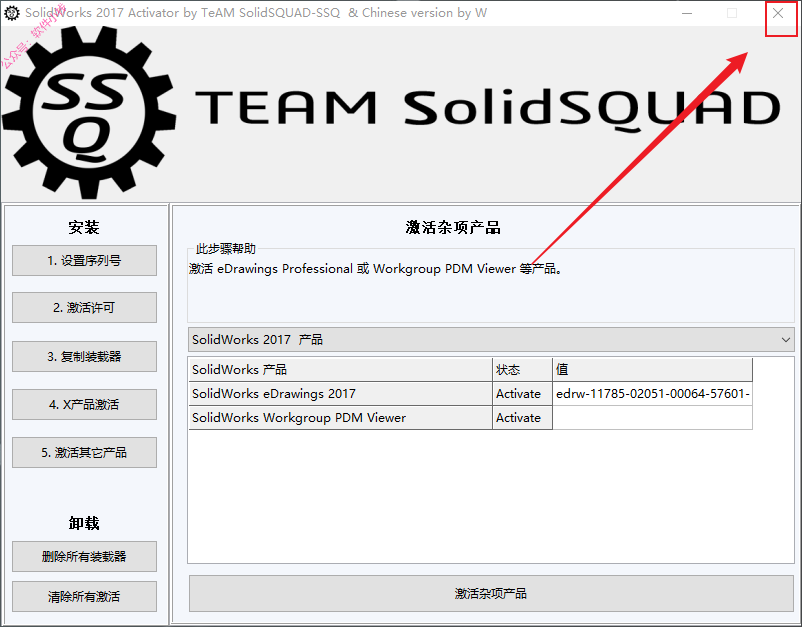Open step 2. 激活许可
The height and width of the screenshot is (627, 802).
(x=84, y=308)
